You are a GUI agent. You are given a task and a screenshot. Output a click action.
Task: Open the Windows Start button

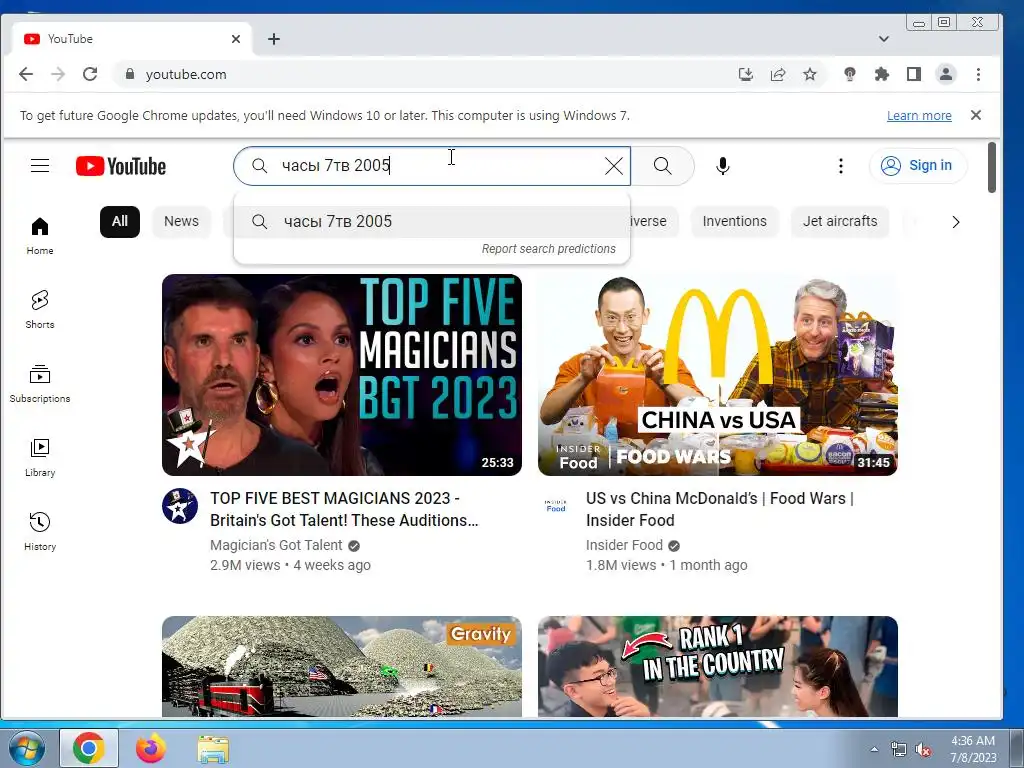pos(27,748)
